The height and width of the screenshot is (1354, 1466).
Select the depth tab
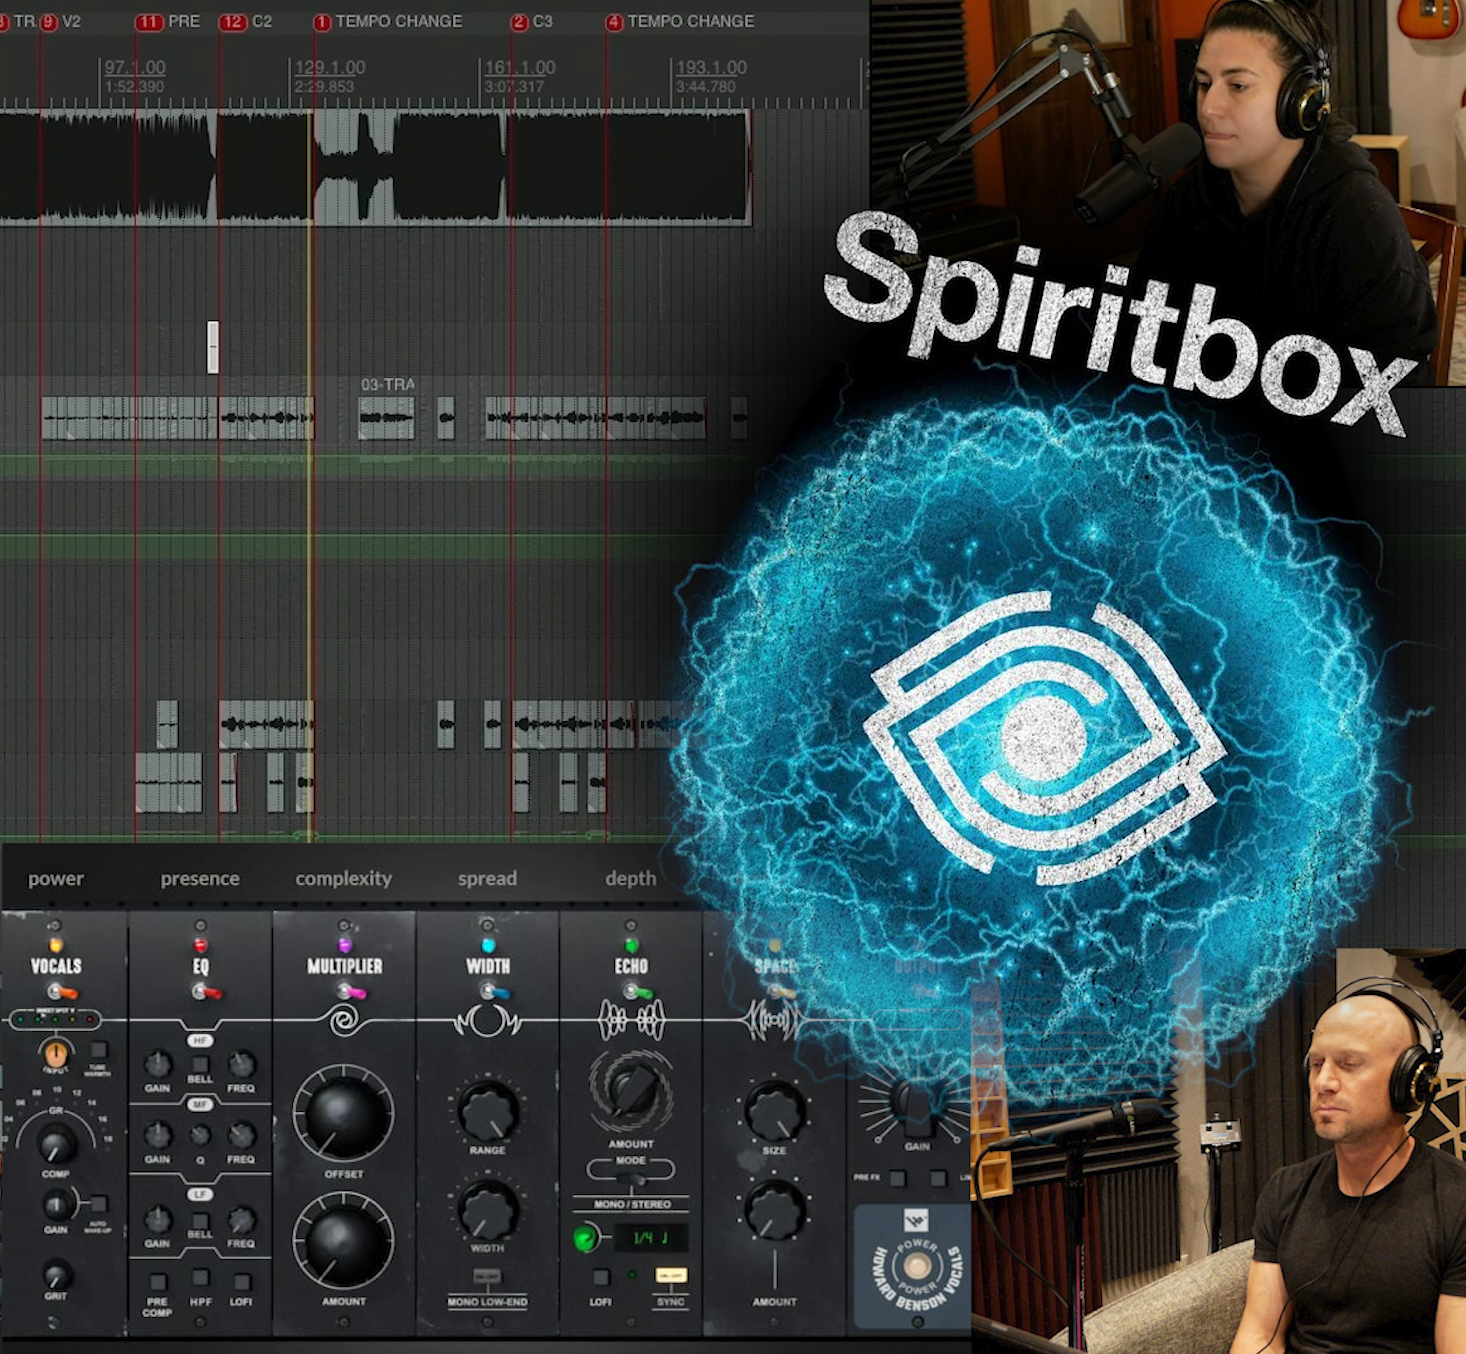tap(631, 879)
